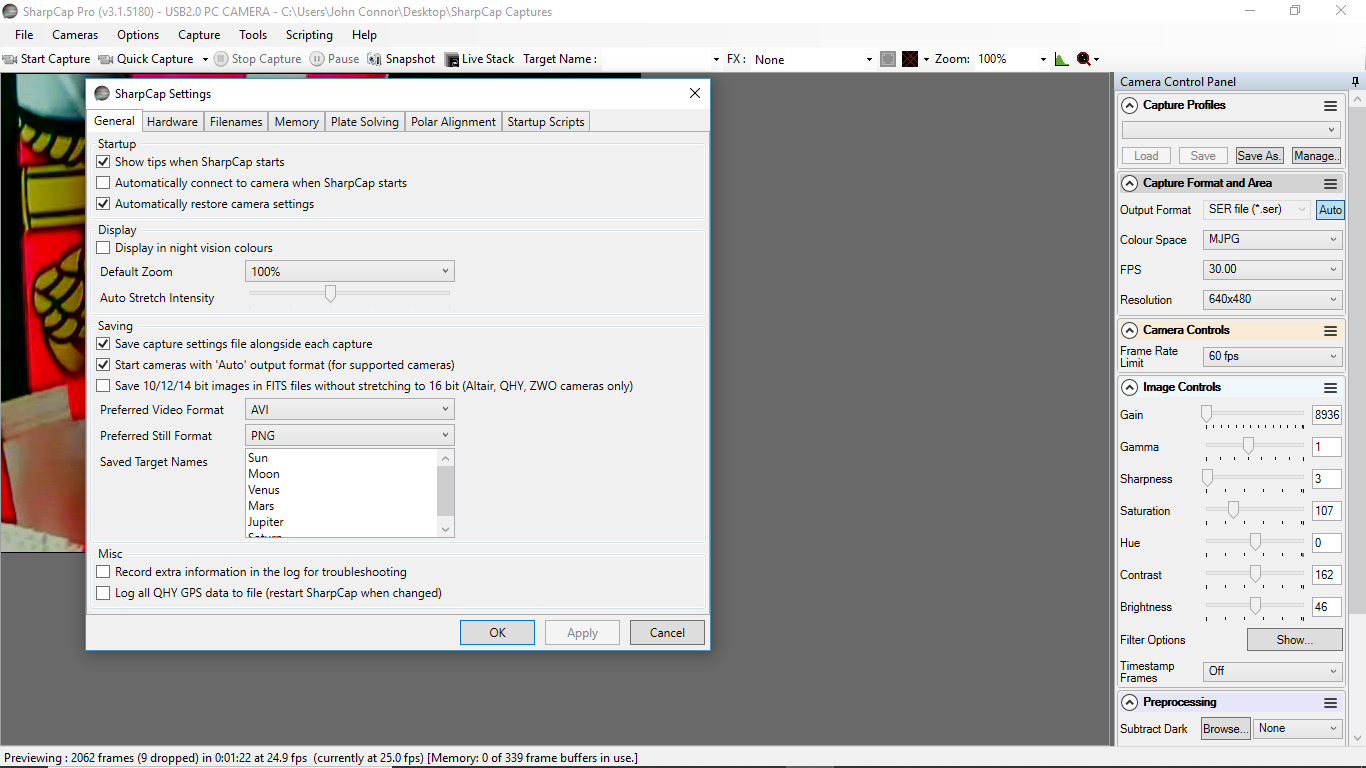Click the focus score magnifier icon
Image resolution: width=1366 pixels, height=768 pixels.
coord(1084,59)
